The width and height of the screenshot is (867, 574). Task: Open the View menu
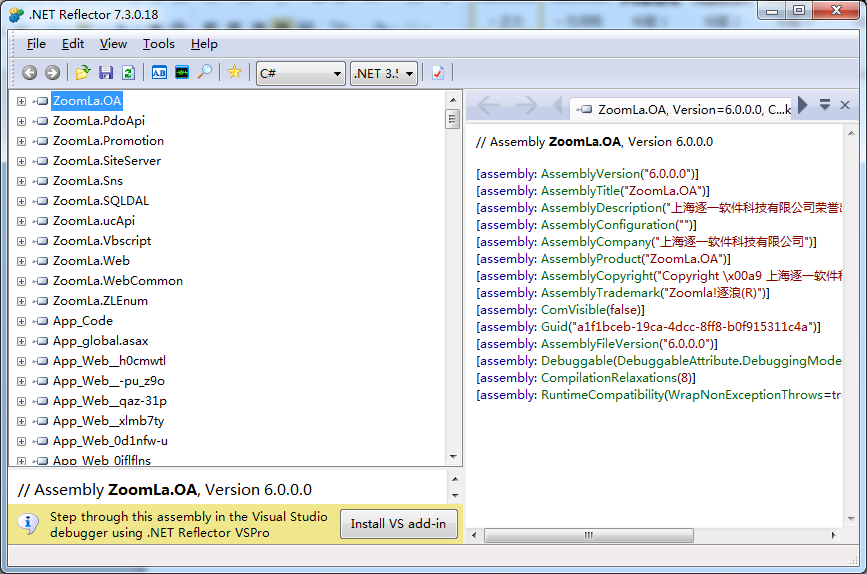point(113,44)
